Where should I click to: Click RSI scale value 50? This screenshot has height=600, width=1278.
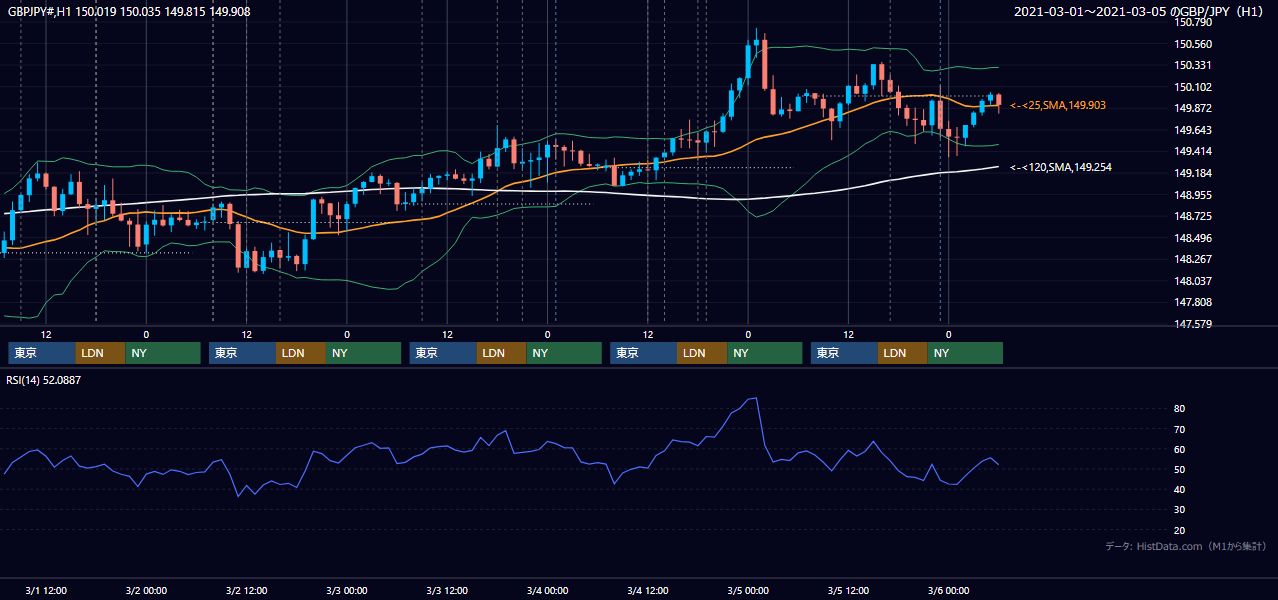click(1179, 469)
